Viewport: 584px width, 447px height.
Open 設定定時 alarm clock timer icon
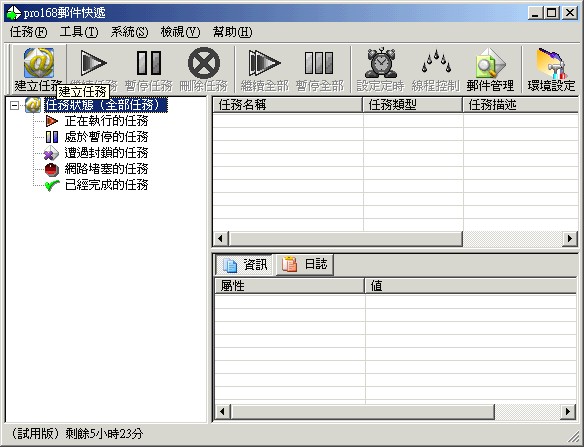pos(381,63)
